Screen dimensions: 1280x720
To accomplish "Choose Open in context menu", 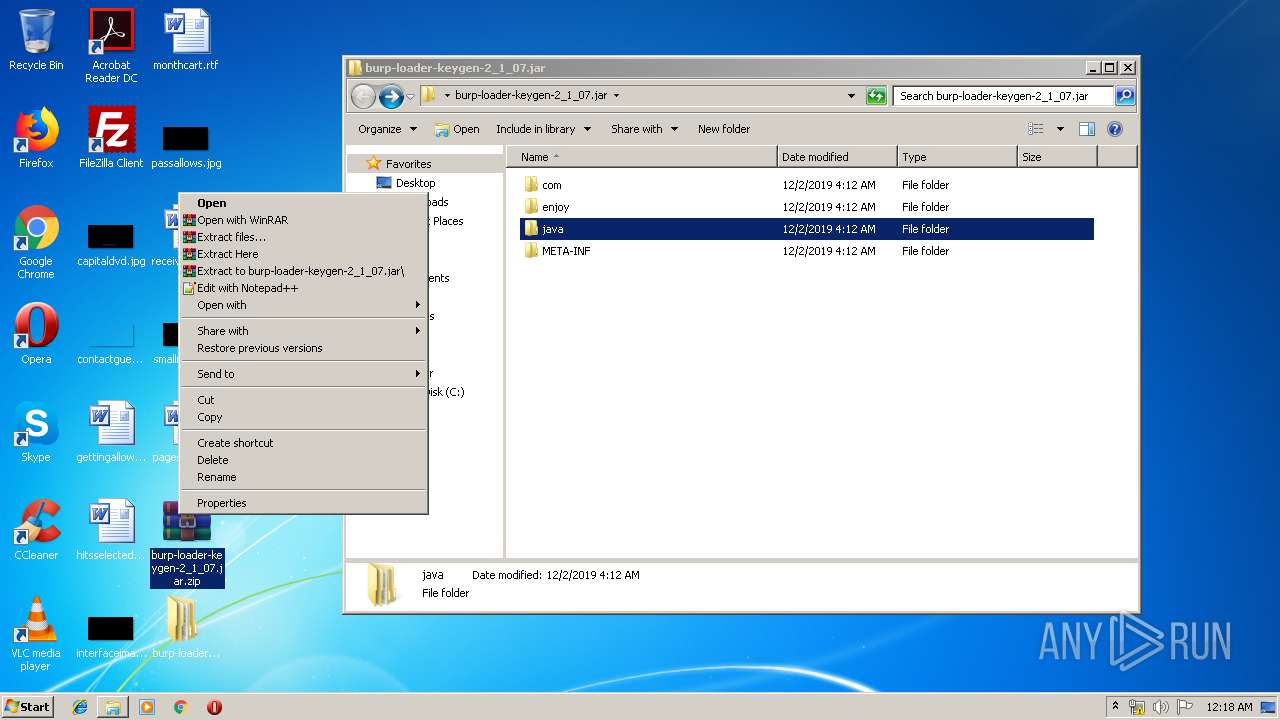I will pos(303,203).
